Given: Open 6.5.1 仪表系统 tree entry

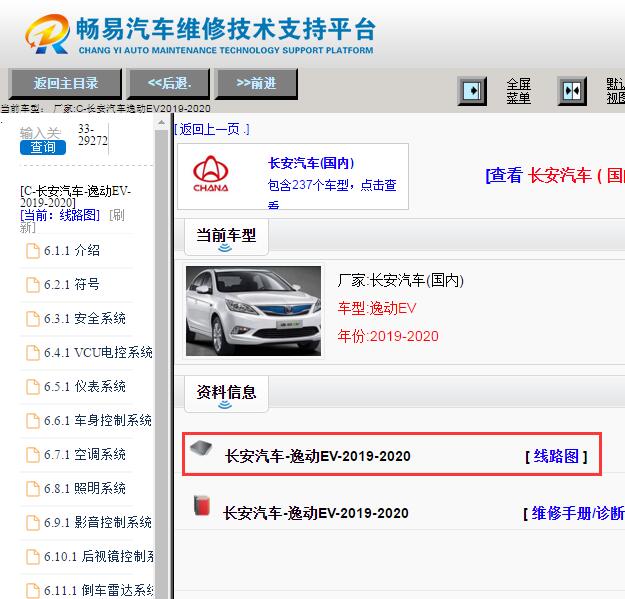Looking at the screenshot, I should [85, 387].
